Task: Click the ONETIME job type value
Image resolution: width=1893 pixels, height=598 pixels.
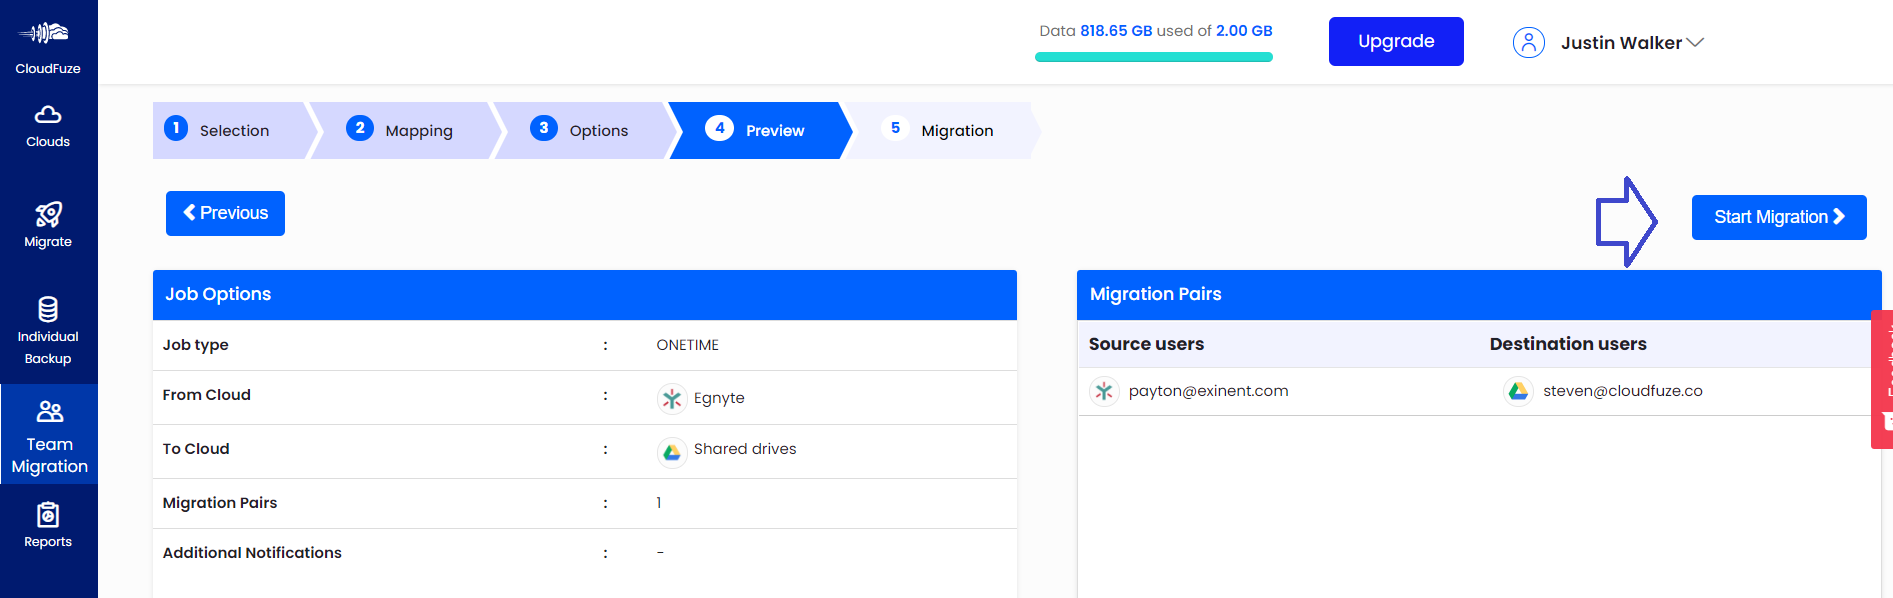Action: tap(688, 345)
